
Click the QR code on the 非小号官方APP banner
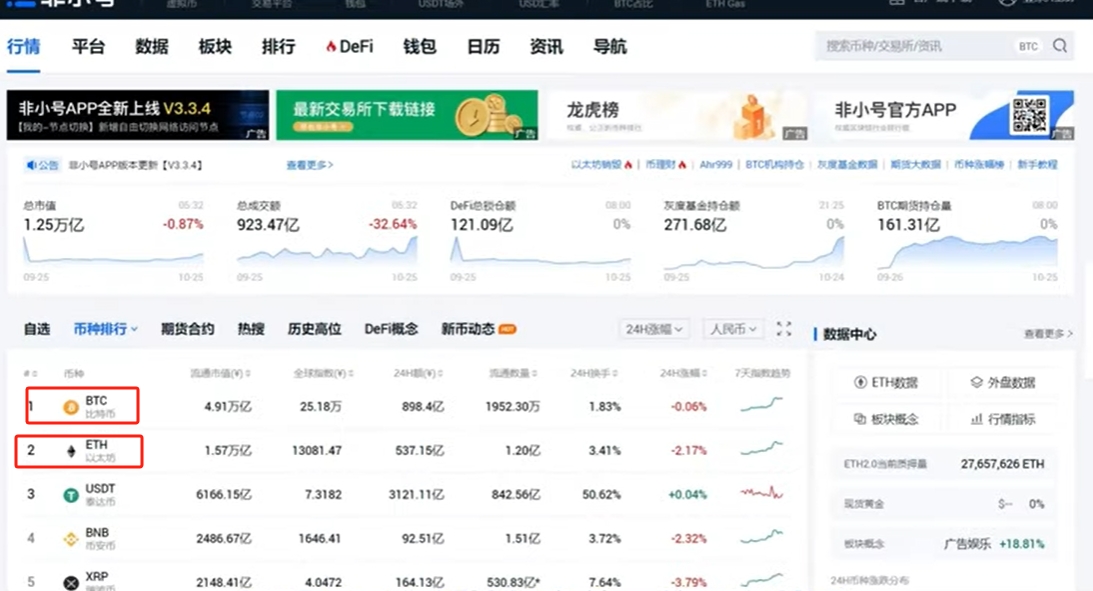tap(1030, 115)
